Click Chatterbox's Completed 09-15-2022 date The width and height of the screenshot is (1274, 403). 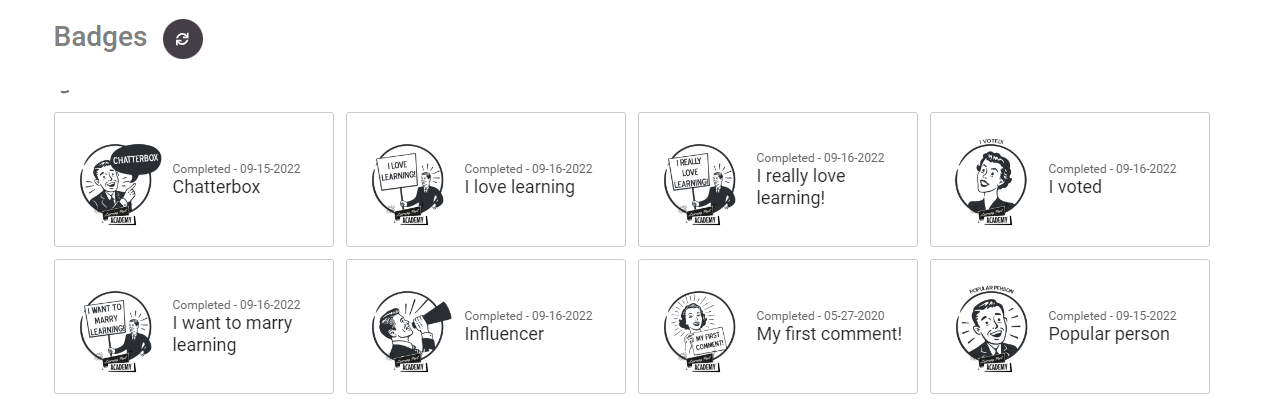click(x=236, y=169)
